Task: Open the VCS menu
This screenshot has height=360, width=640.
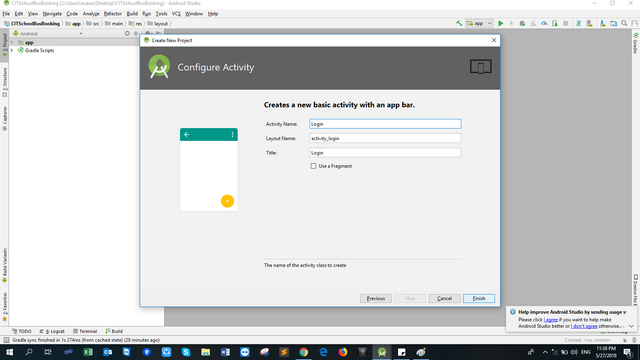Action: (176, 13)
